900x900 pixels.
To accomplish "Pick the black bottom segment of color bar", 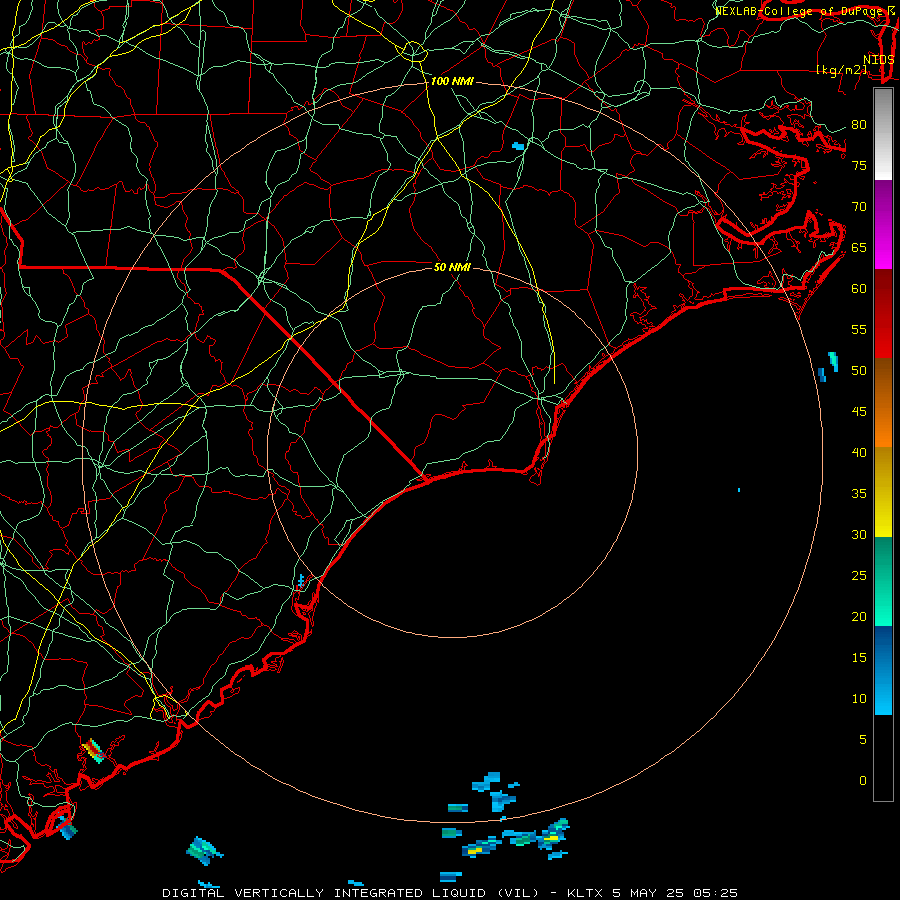I will pyautogui.click(x=883, y=758).
